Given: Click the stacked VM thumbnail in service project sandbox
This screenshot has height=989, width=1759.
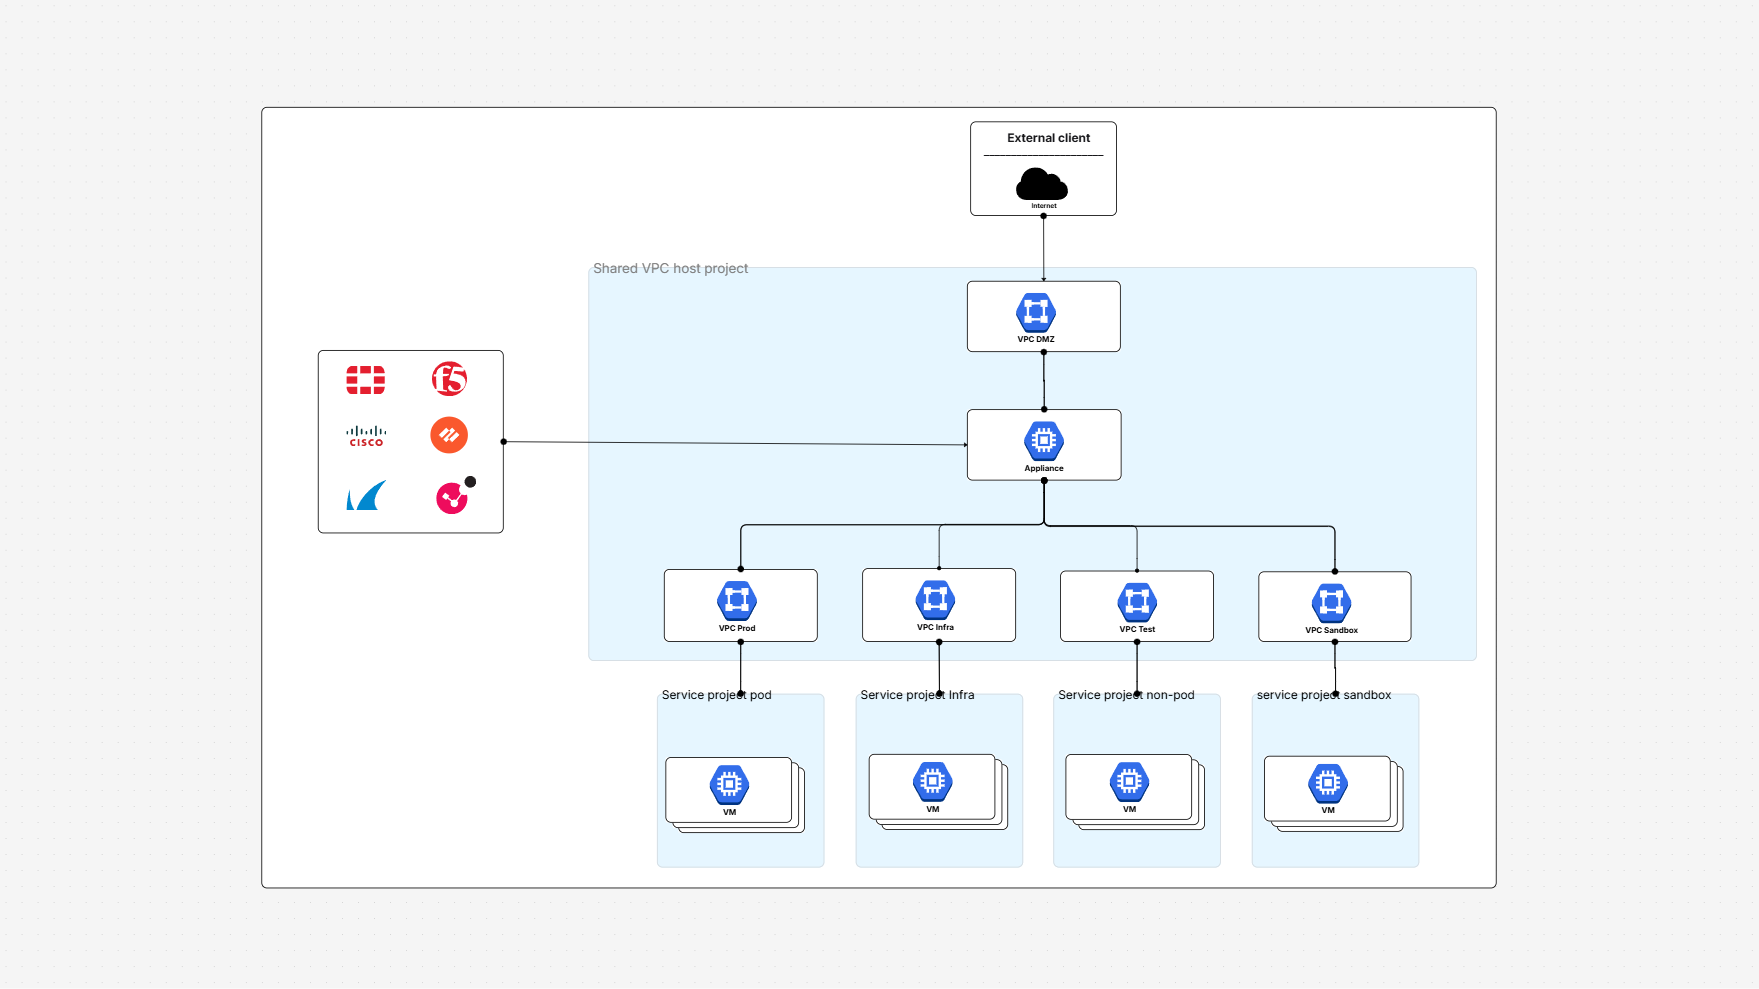Looking at the screenshot, I should (1328, 783).
